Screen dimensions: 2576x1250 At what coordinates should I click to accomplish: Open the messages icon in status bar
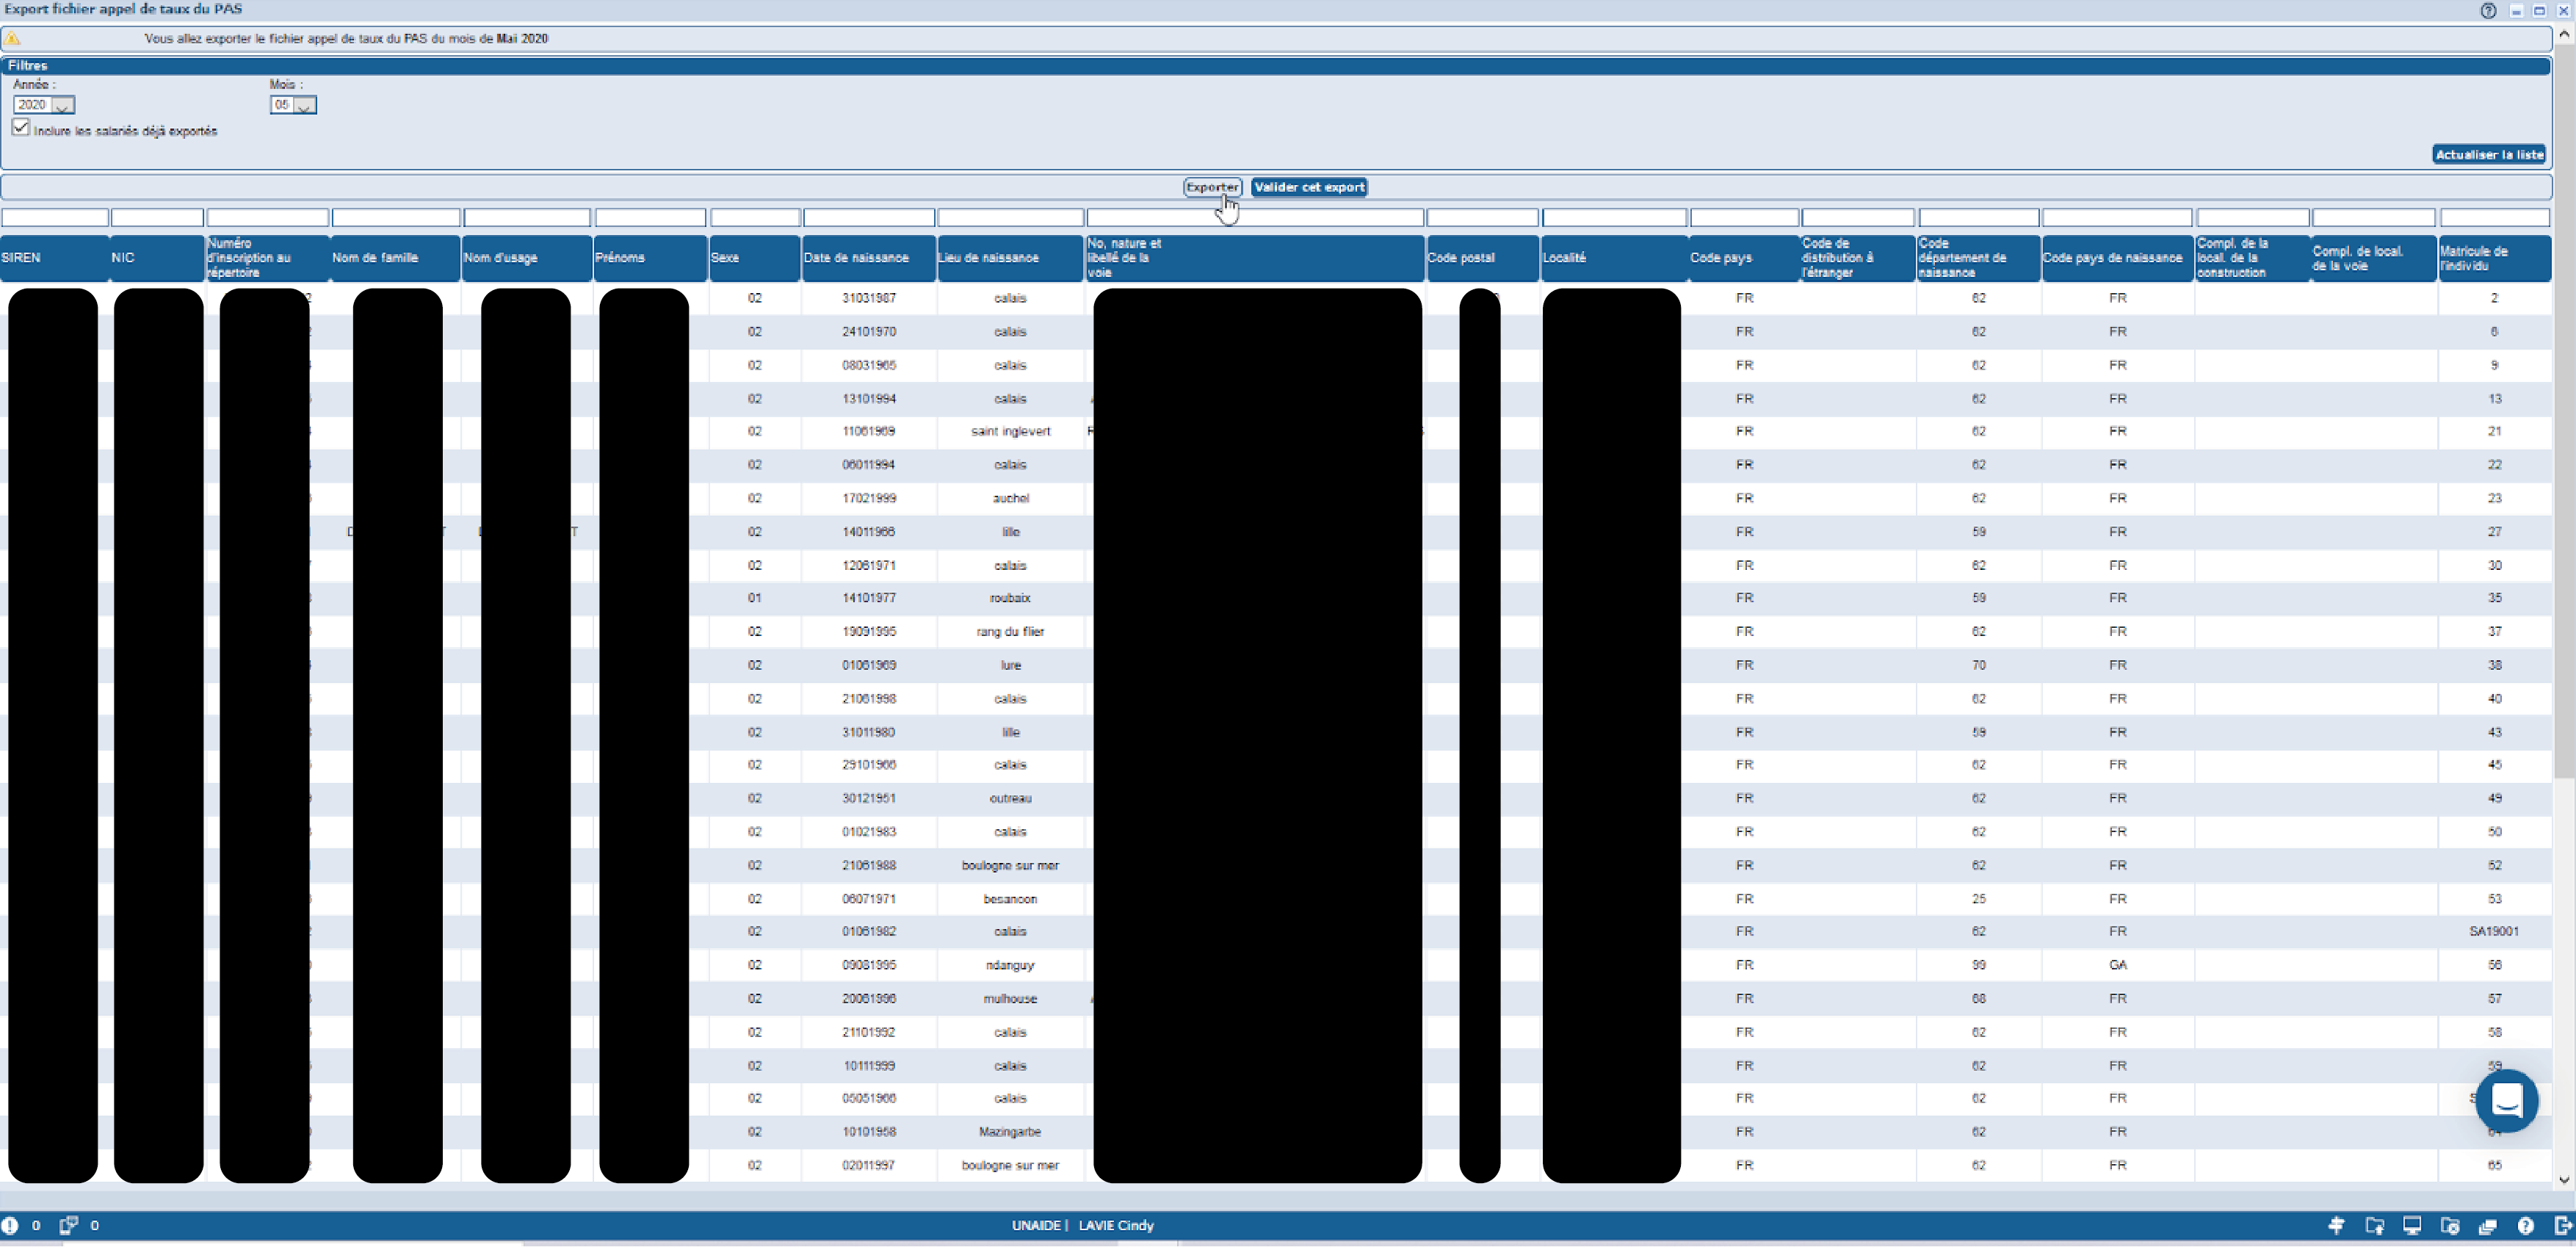tap(68, 1225)
